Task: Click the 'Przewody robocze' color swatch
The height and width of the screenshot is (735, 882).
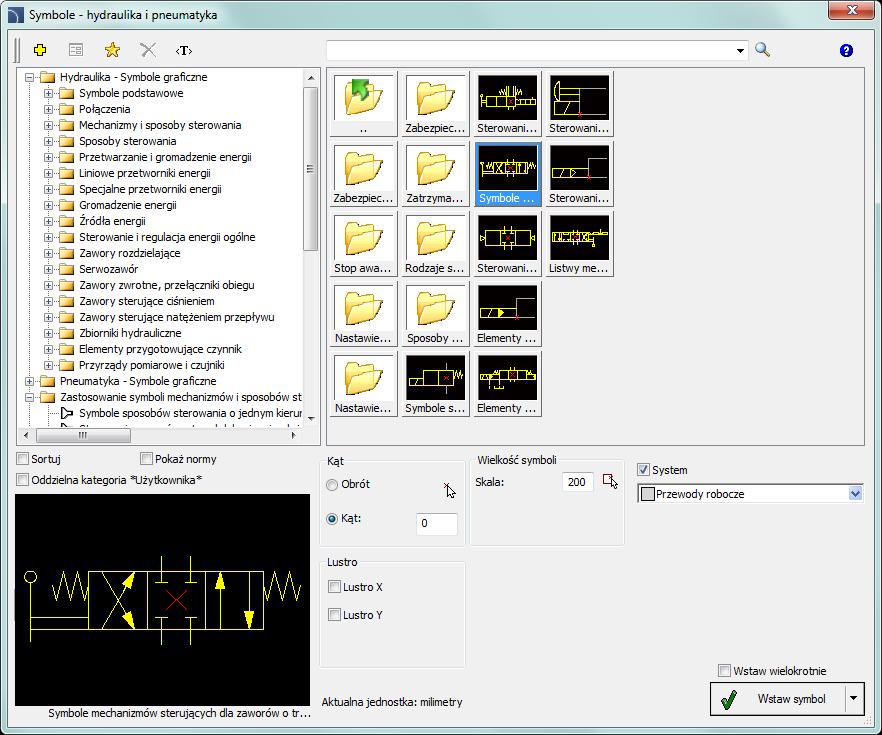Action: 647,494
